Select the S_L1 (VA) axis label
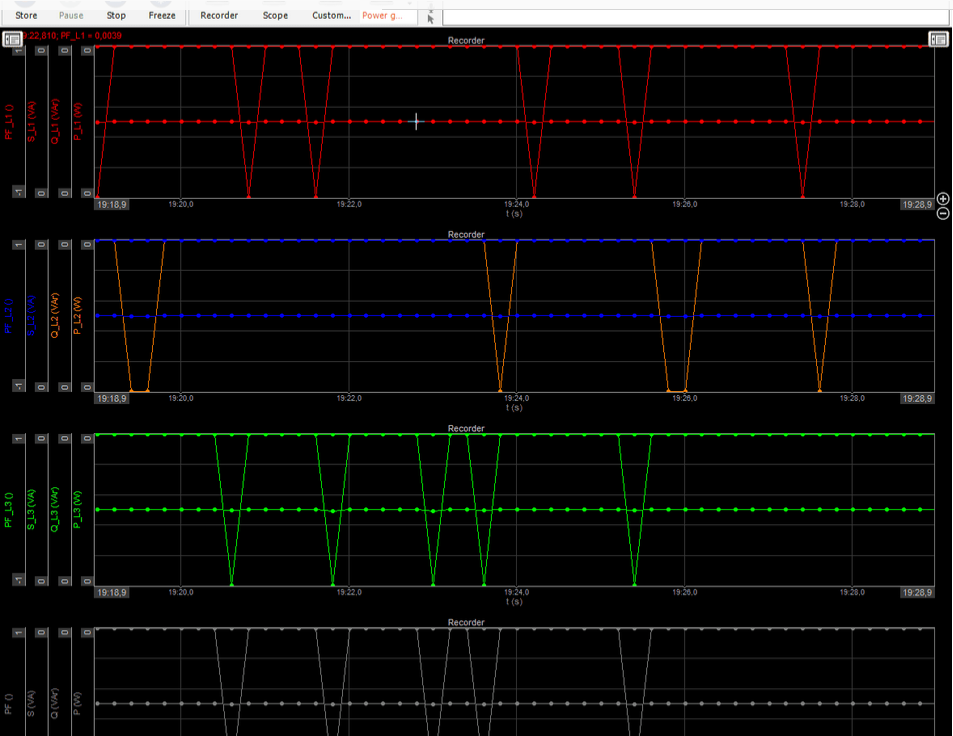The height and width of the screenshot is (736, 953). pos(31,122)
